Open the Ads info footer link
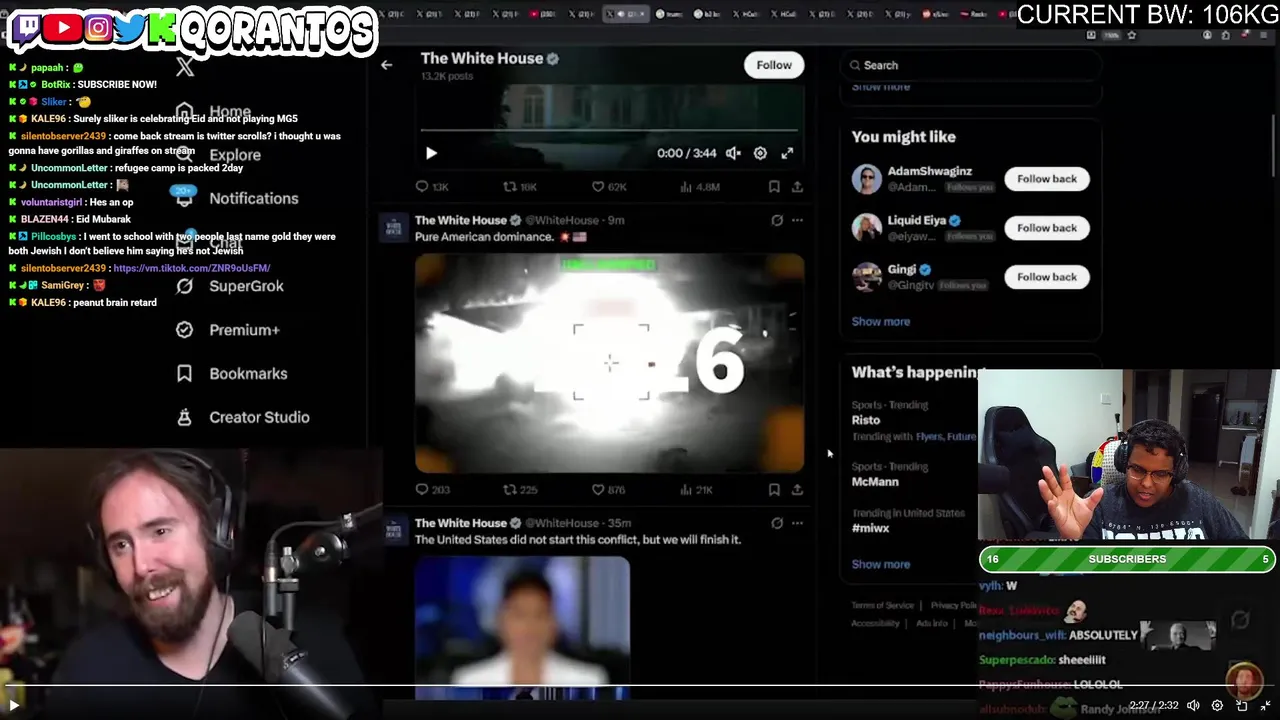 click(932, 623)
